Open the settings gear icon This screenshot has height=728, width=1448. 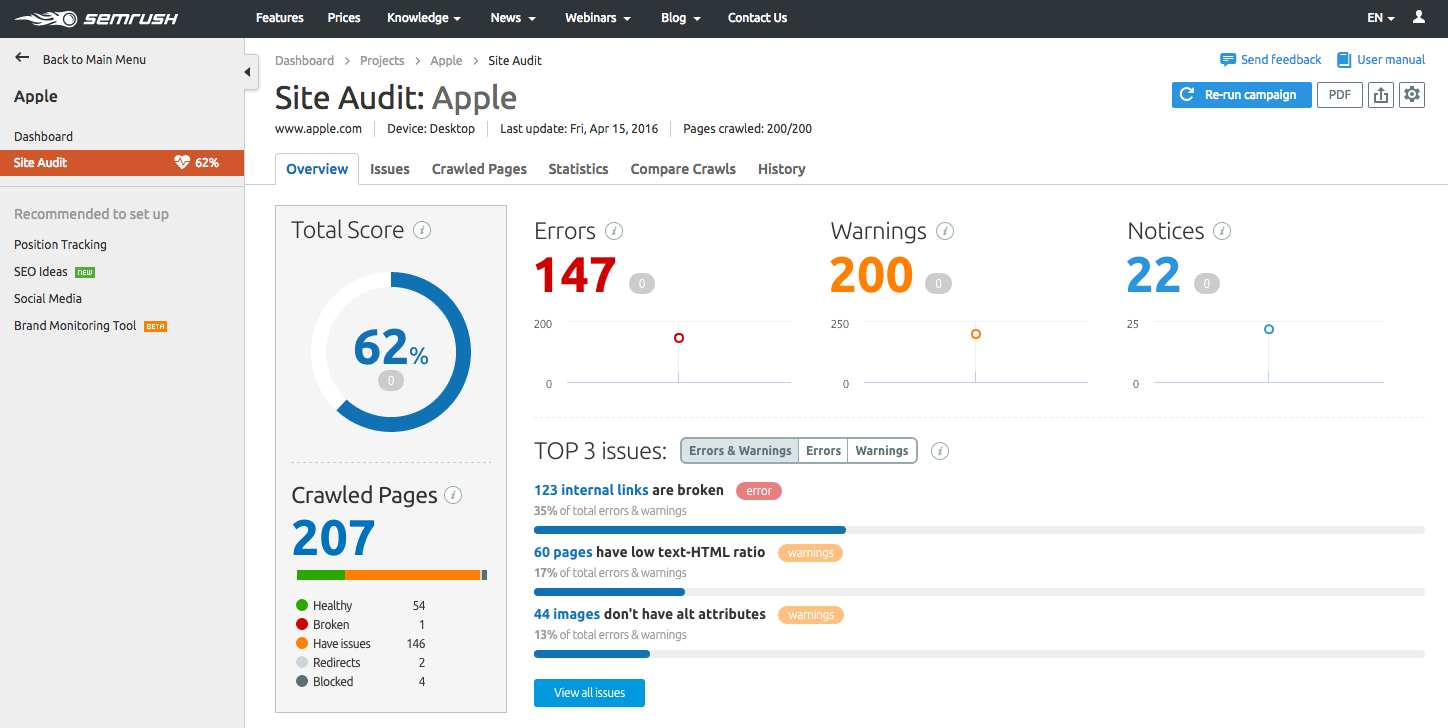pos(1412,95)
